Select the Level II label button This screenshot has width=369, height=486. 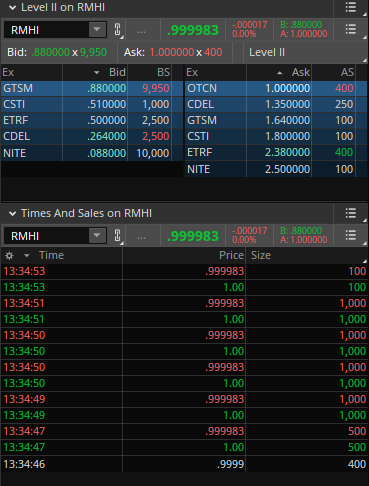click(267, 52)
